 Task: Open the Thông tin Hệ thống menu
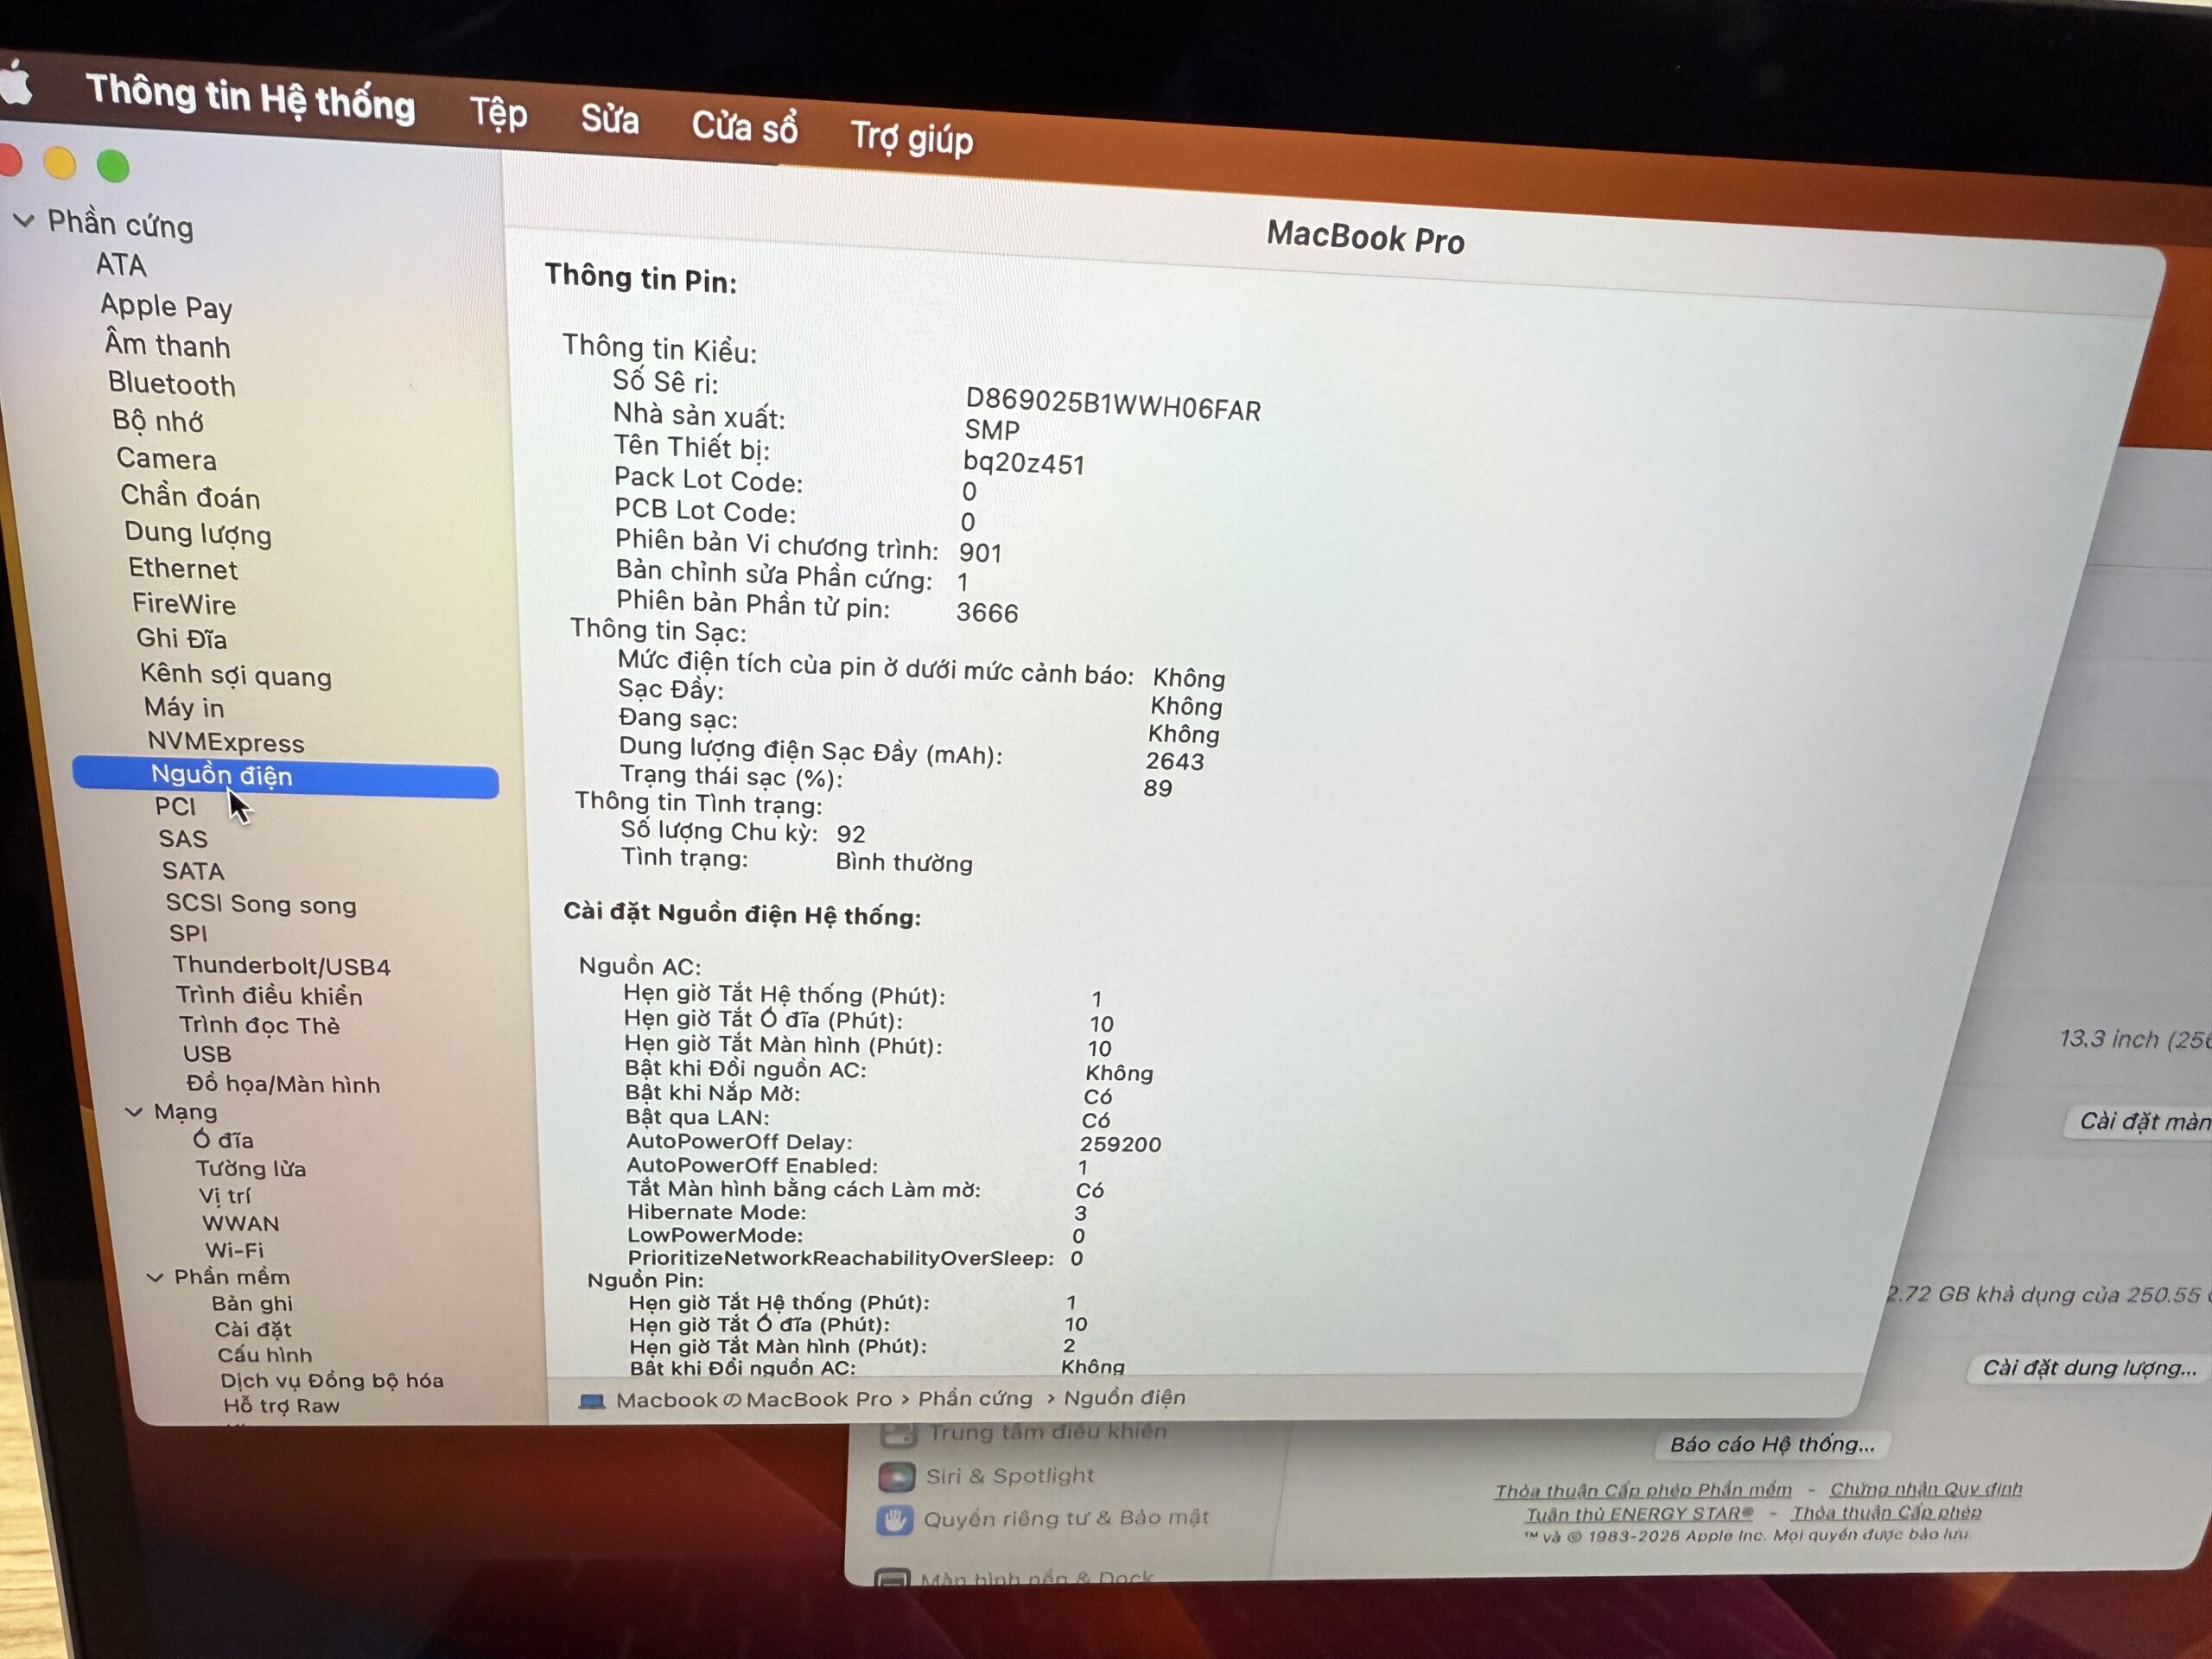(x=250, y=98)
